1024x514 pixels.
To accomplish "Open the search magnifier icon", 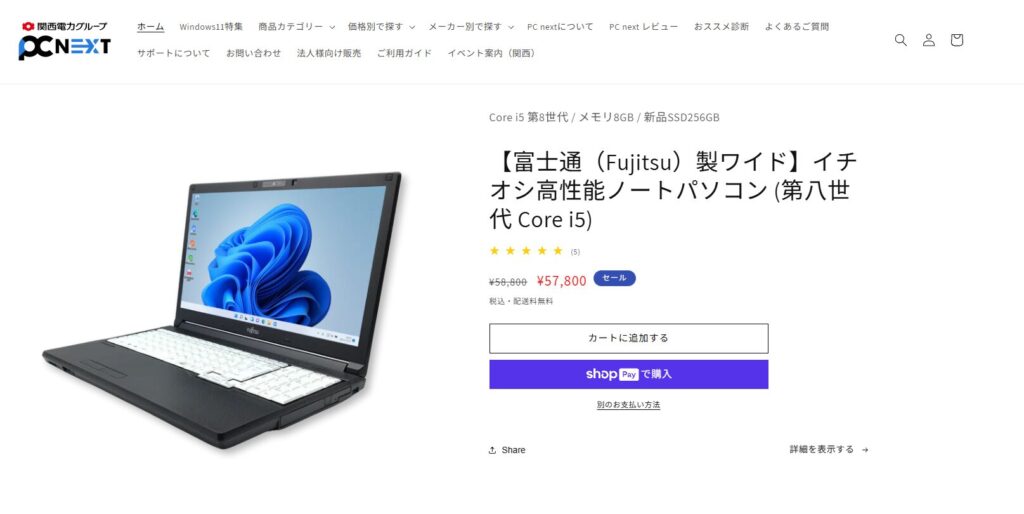I will [901, 40].
